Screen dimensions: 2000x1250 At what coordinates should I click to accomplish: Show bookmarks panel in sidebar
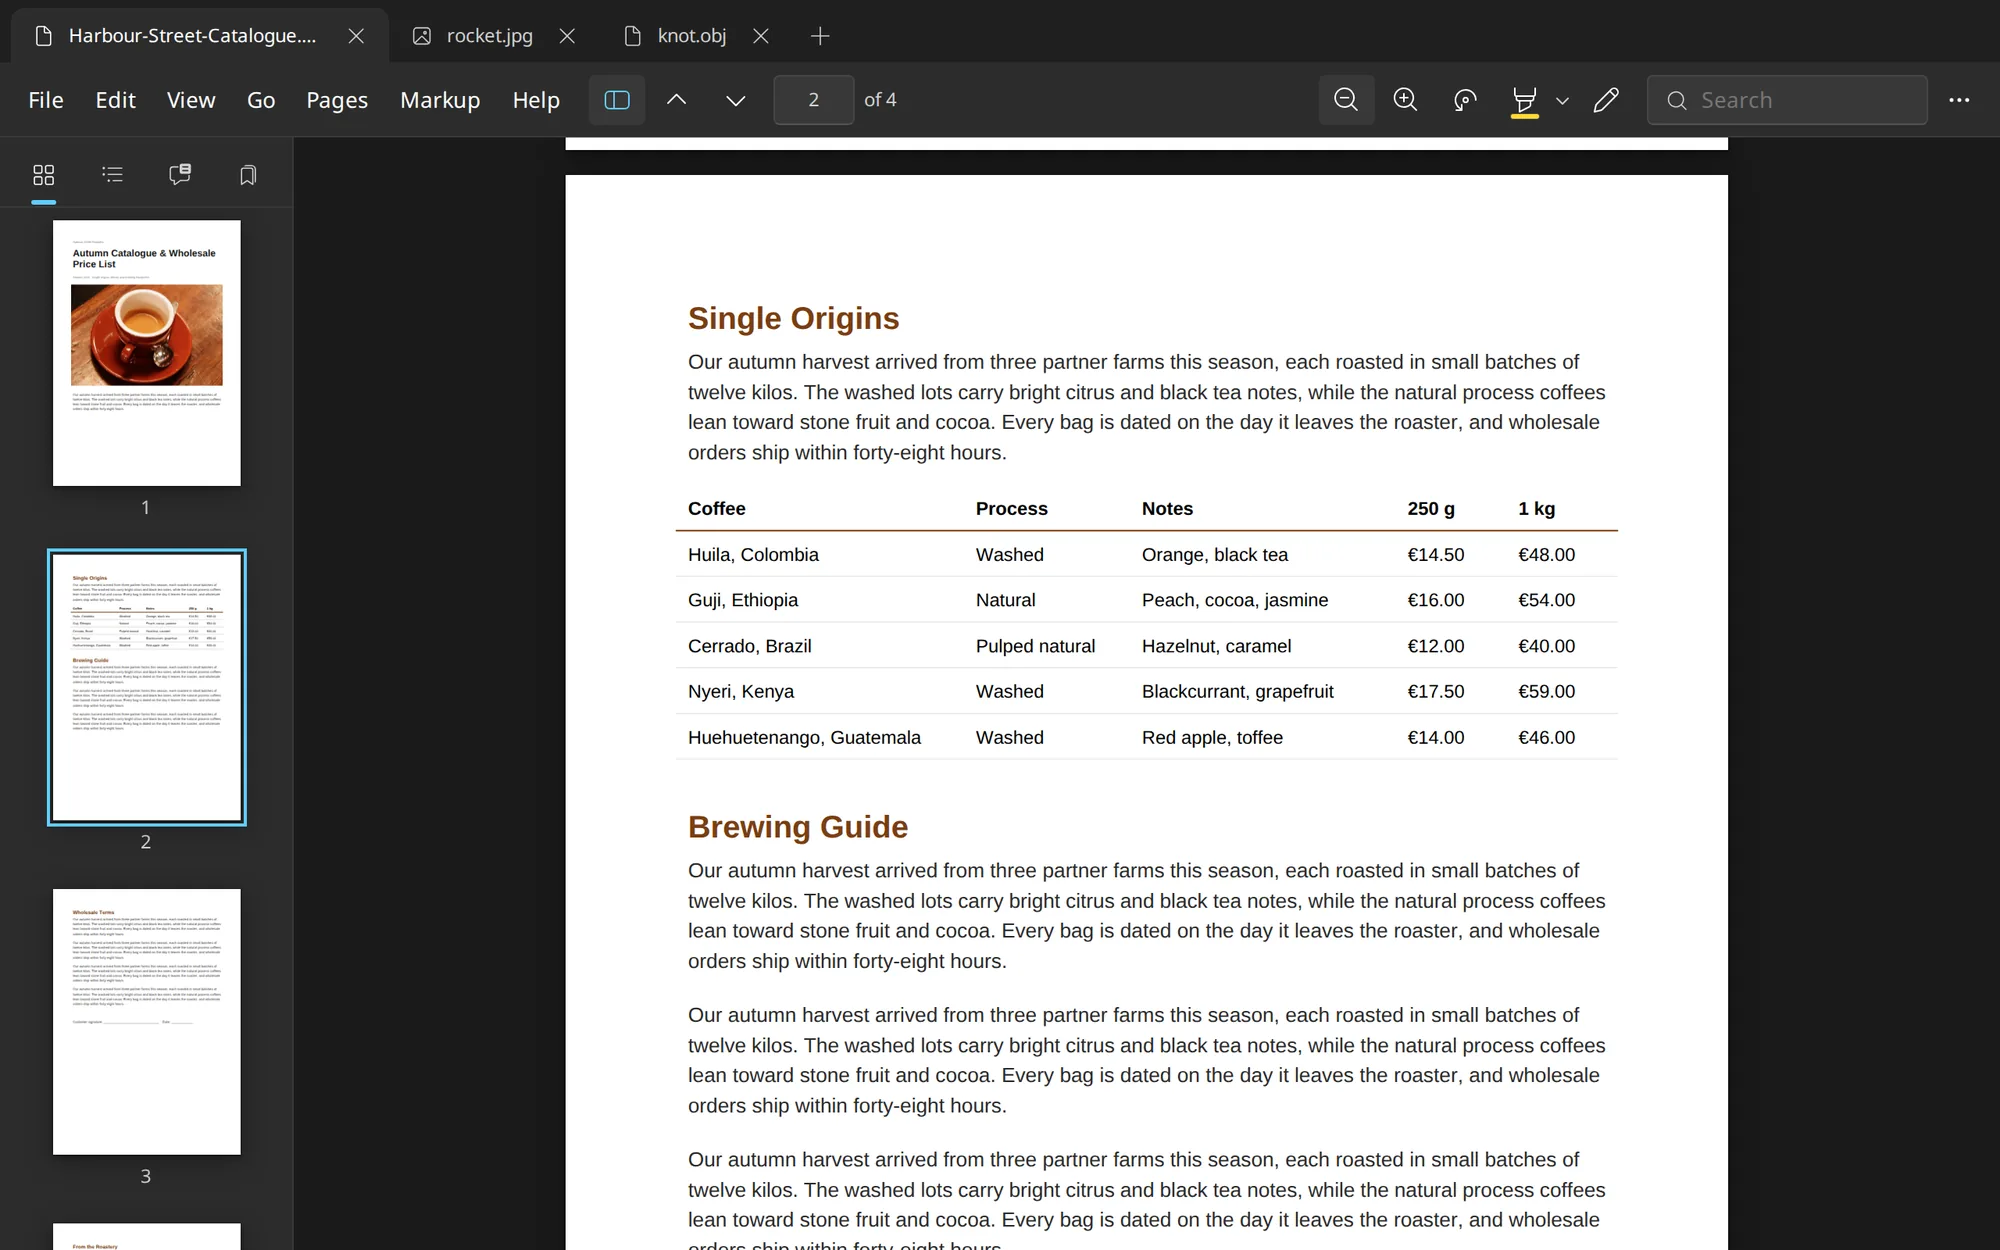248,175
